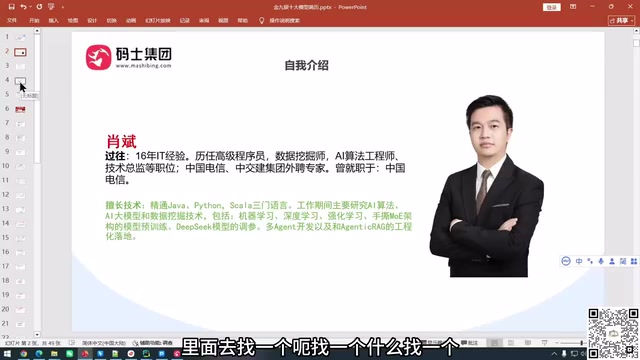The height and width of the screenshot is (360, 640).
Task: Click the 操作说明搜索 search field
Action: tap(284, 20)
